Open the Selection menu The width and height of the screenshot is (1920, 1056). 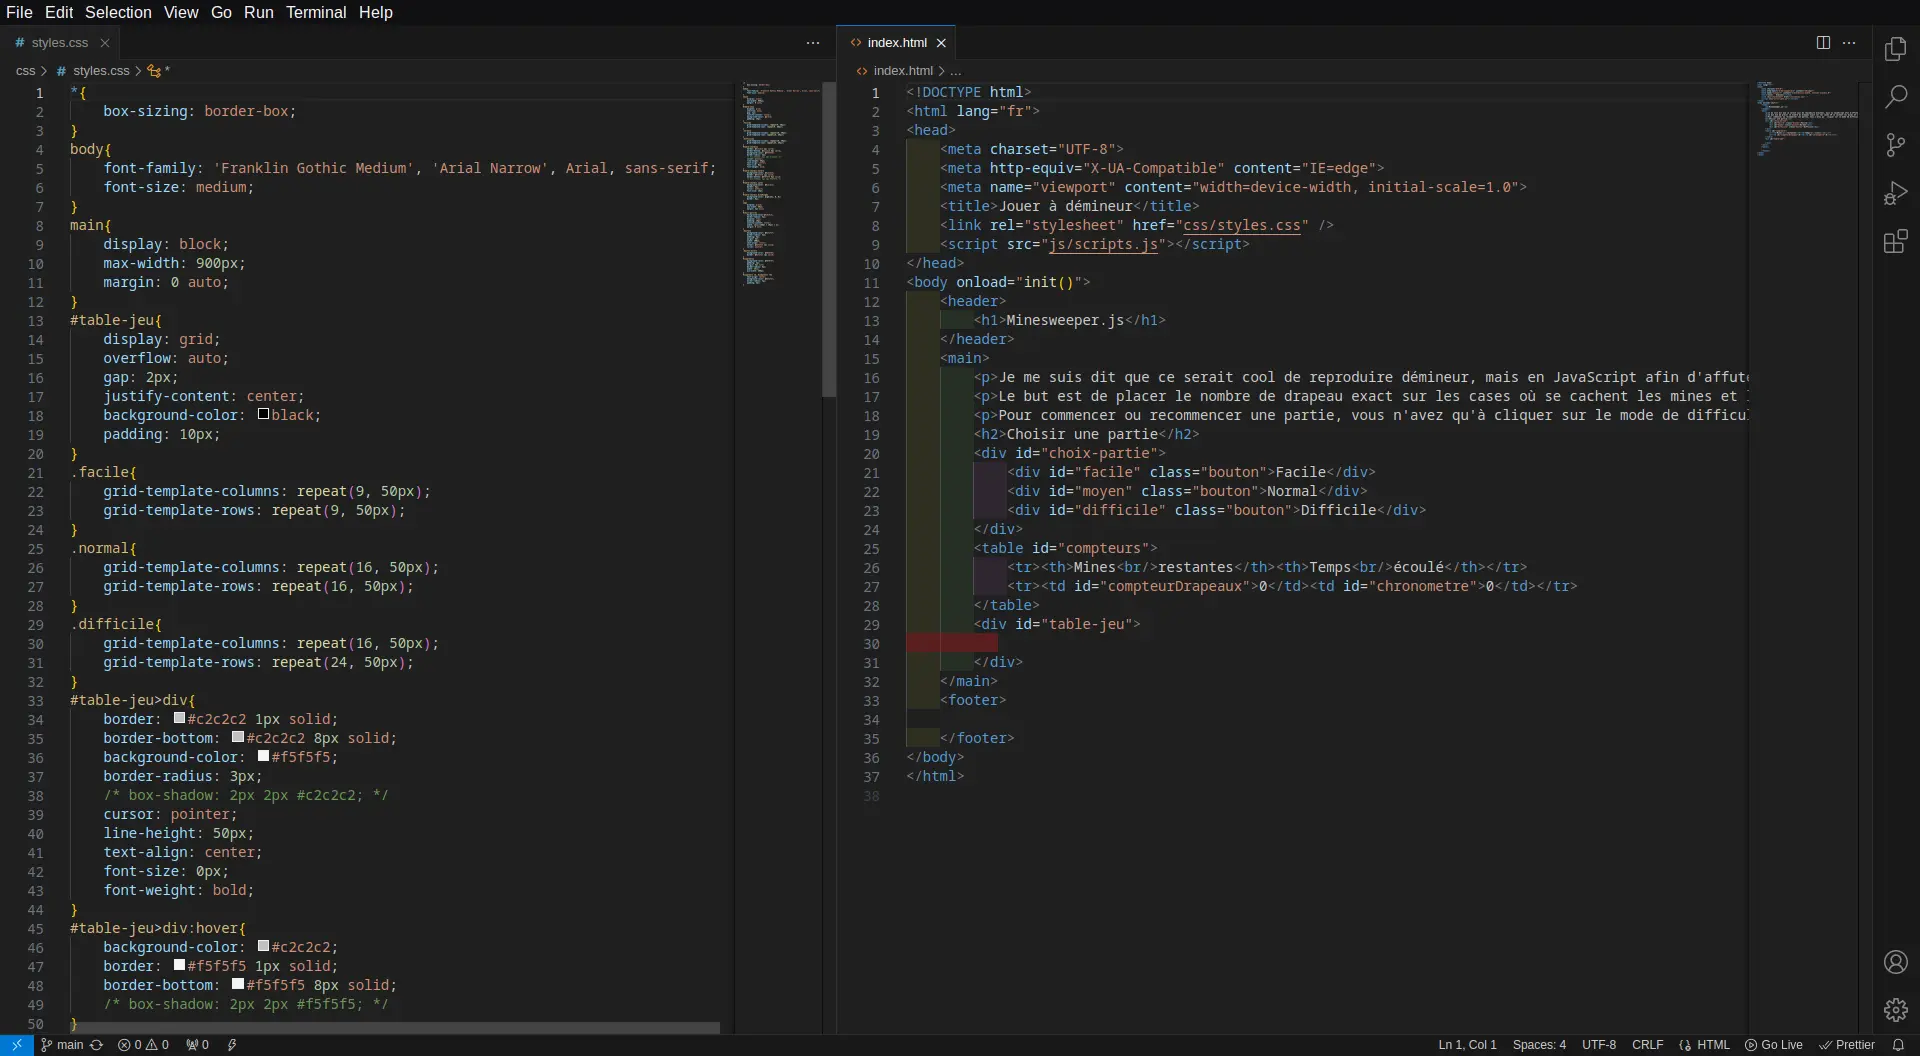118,12
